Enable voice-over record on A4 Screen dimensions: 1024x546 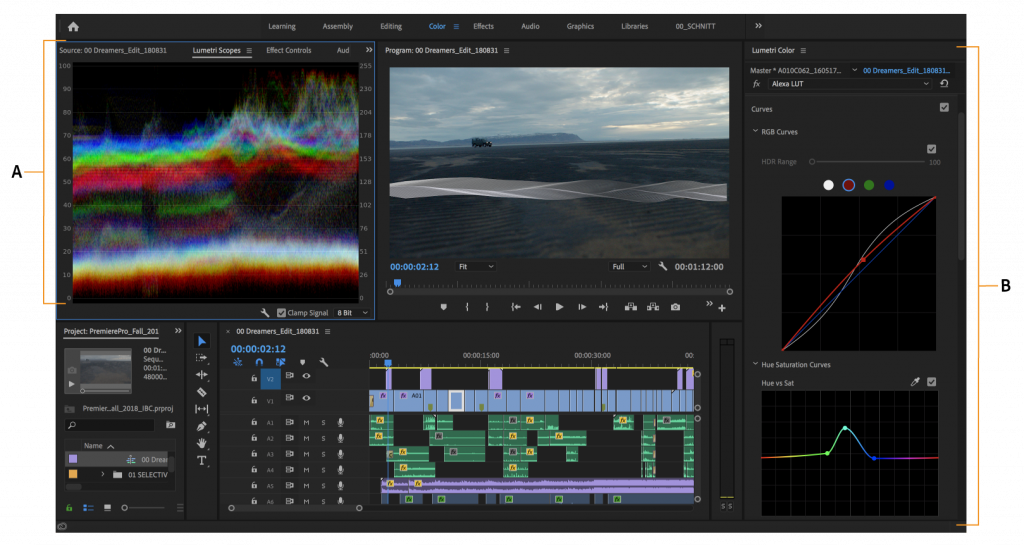click(340, 470)
